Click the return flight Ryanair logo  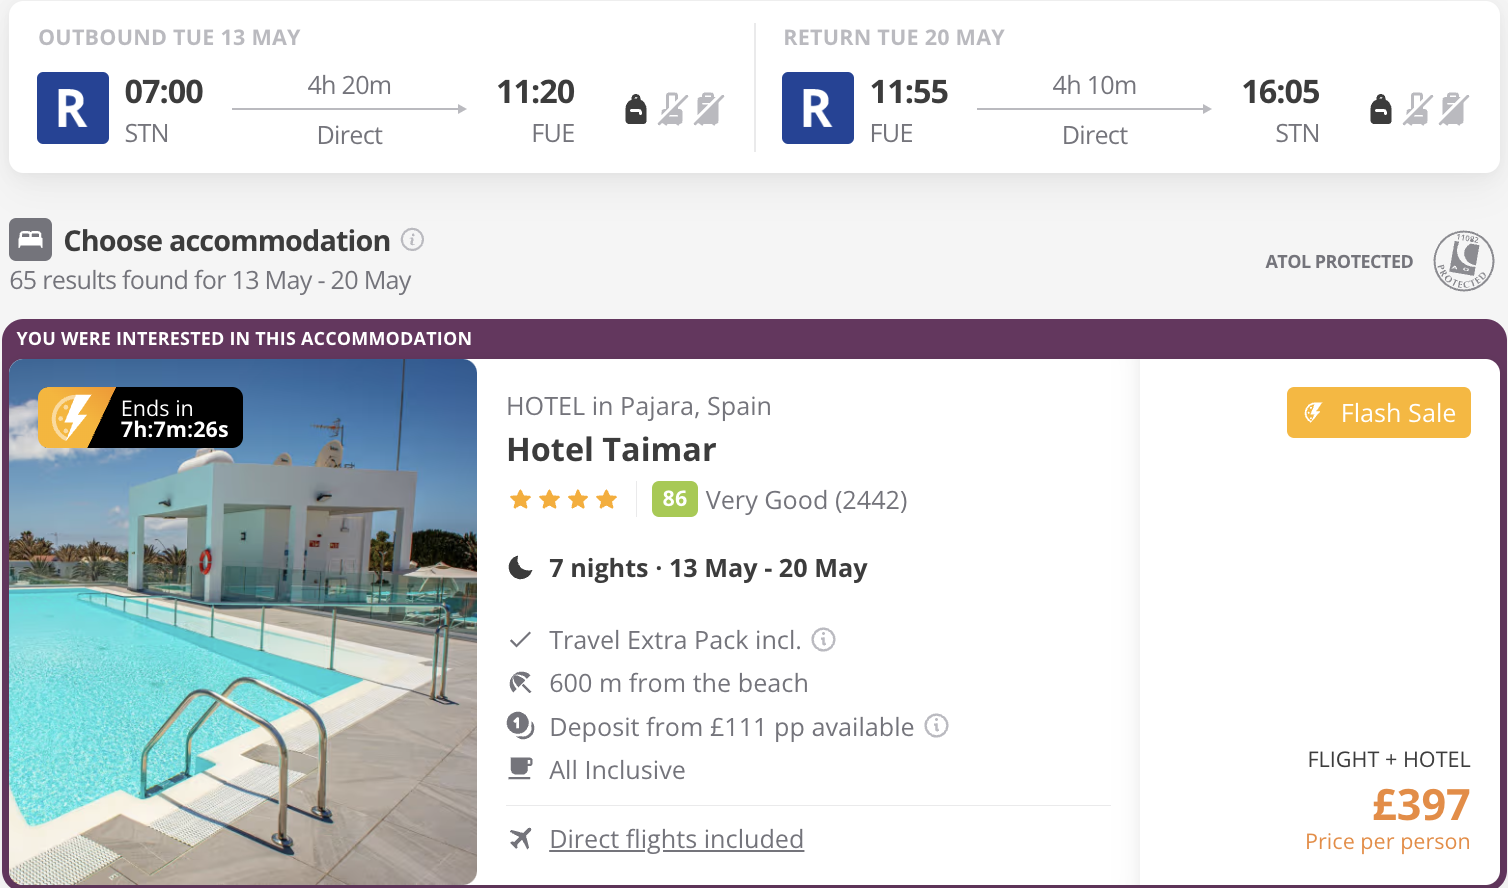pyautogui.click(x=818, y=108)
